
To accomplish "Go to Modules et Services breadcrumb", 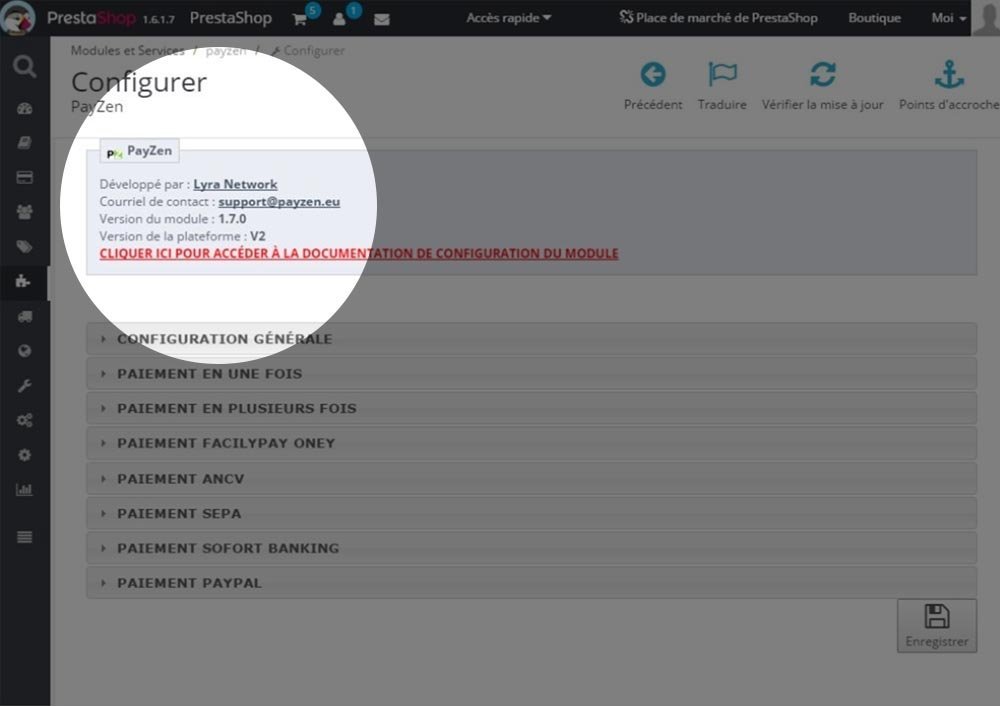I will pos(128,50).
